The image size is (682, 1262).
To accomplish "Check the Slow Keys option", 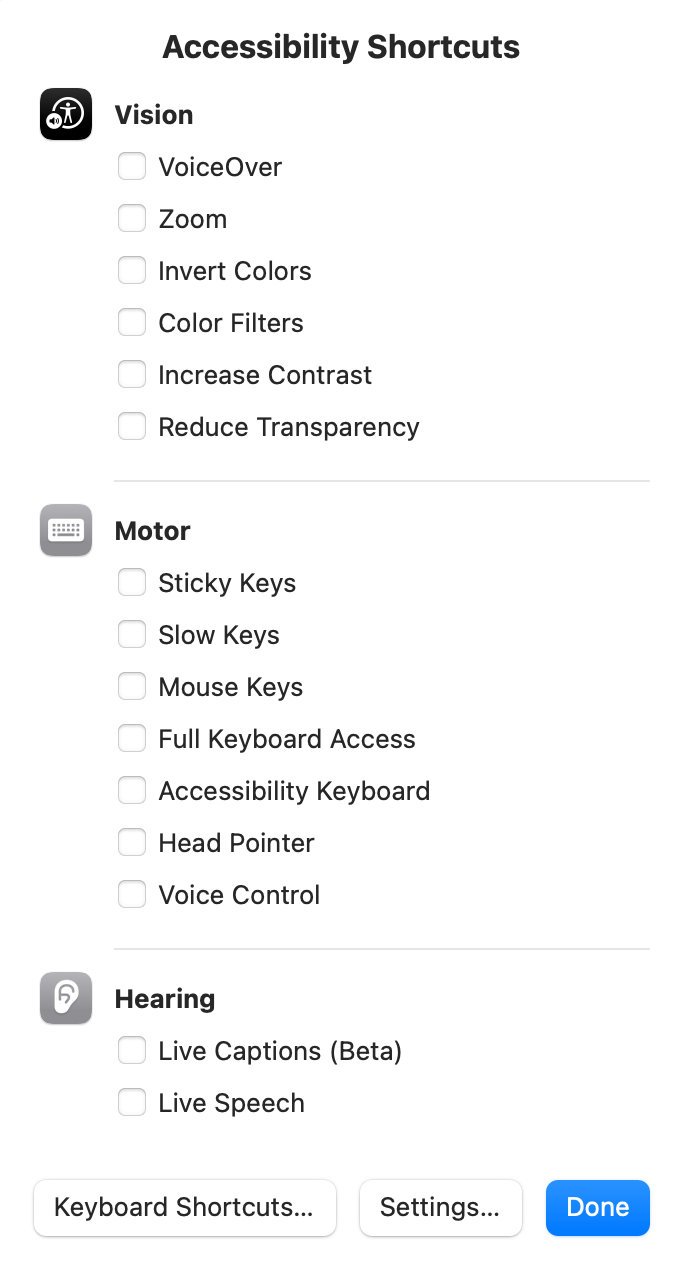I will [132, 634].
